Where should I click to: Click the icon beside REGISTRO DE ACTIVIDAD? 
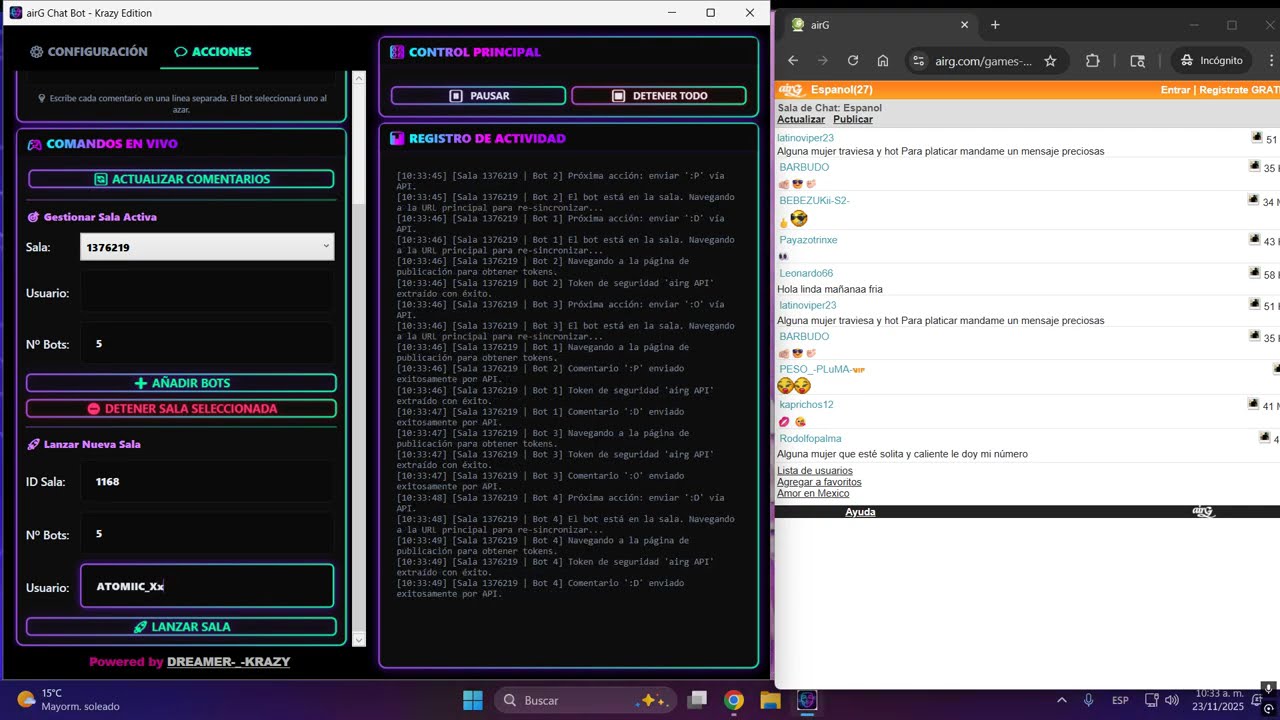coord(397,139)
